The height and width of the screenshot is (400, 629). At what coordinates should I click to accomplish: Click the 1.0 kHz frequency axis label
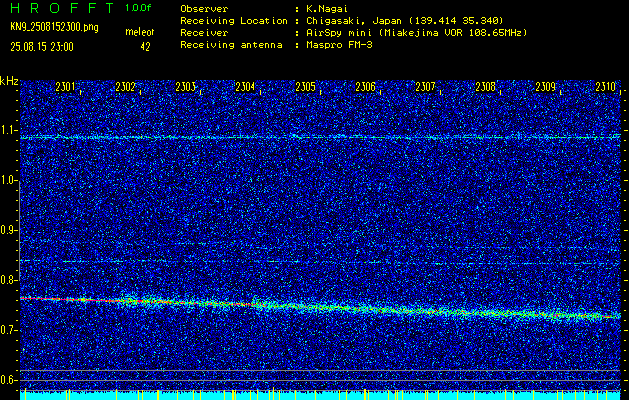(8, 180)
